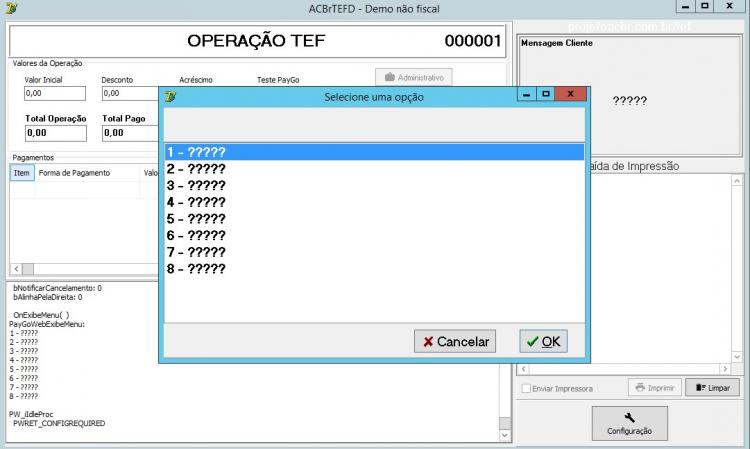The width and height of the screenshot is (750, 449).
Task: Click the 'PayGoWebExibeMenu:' log line
Action: [x=47, y=324]
